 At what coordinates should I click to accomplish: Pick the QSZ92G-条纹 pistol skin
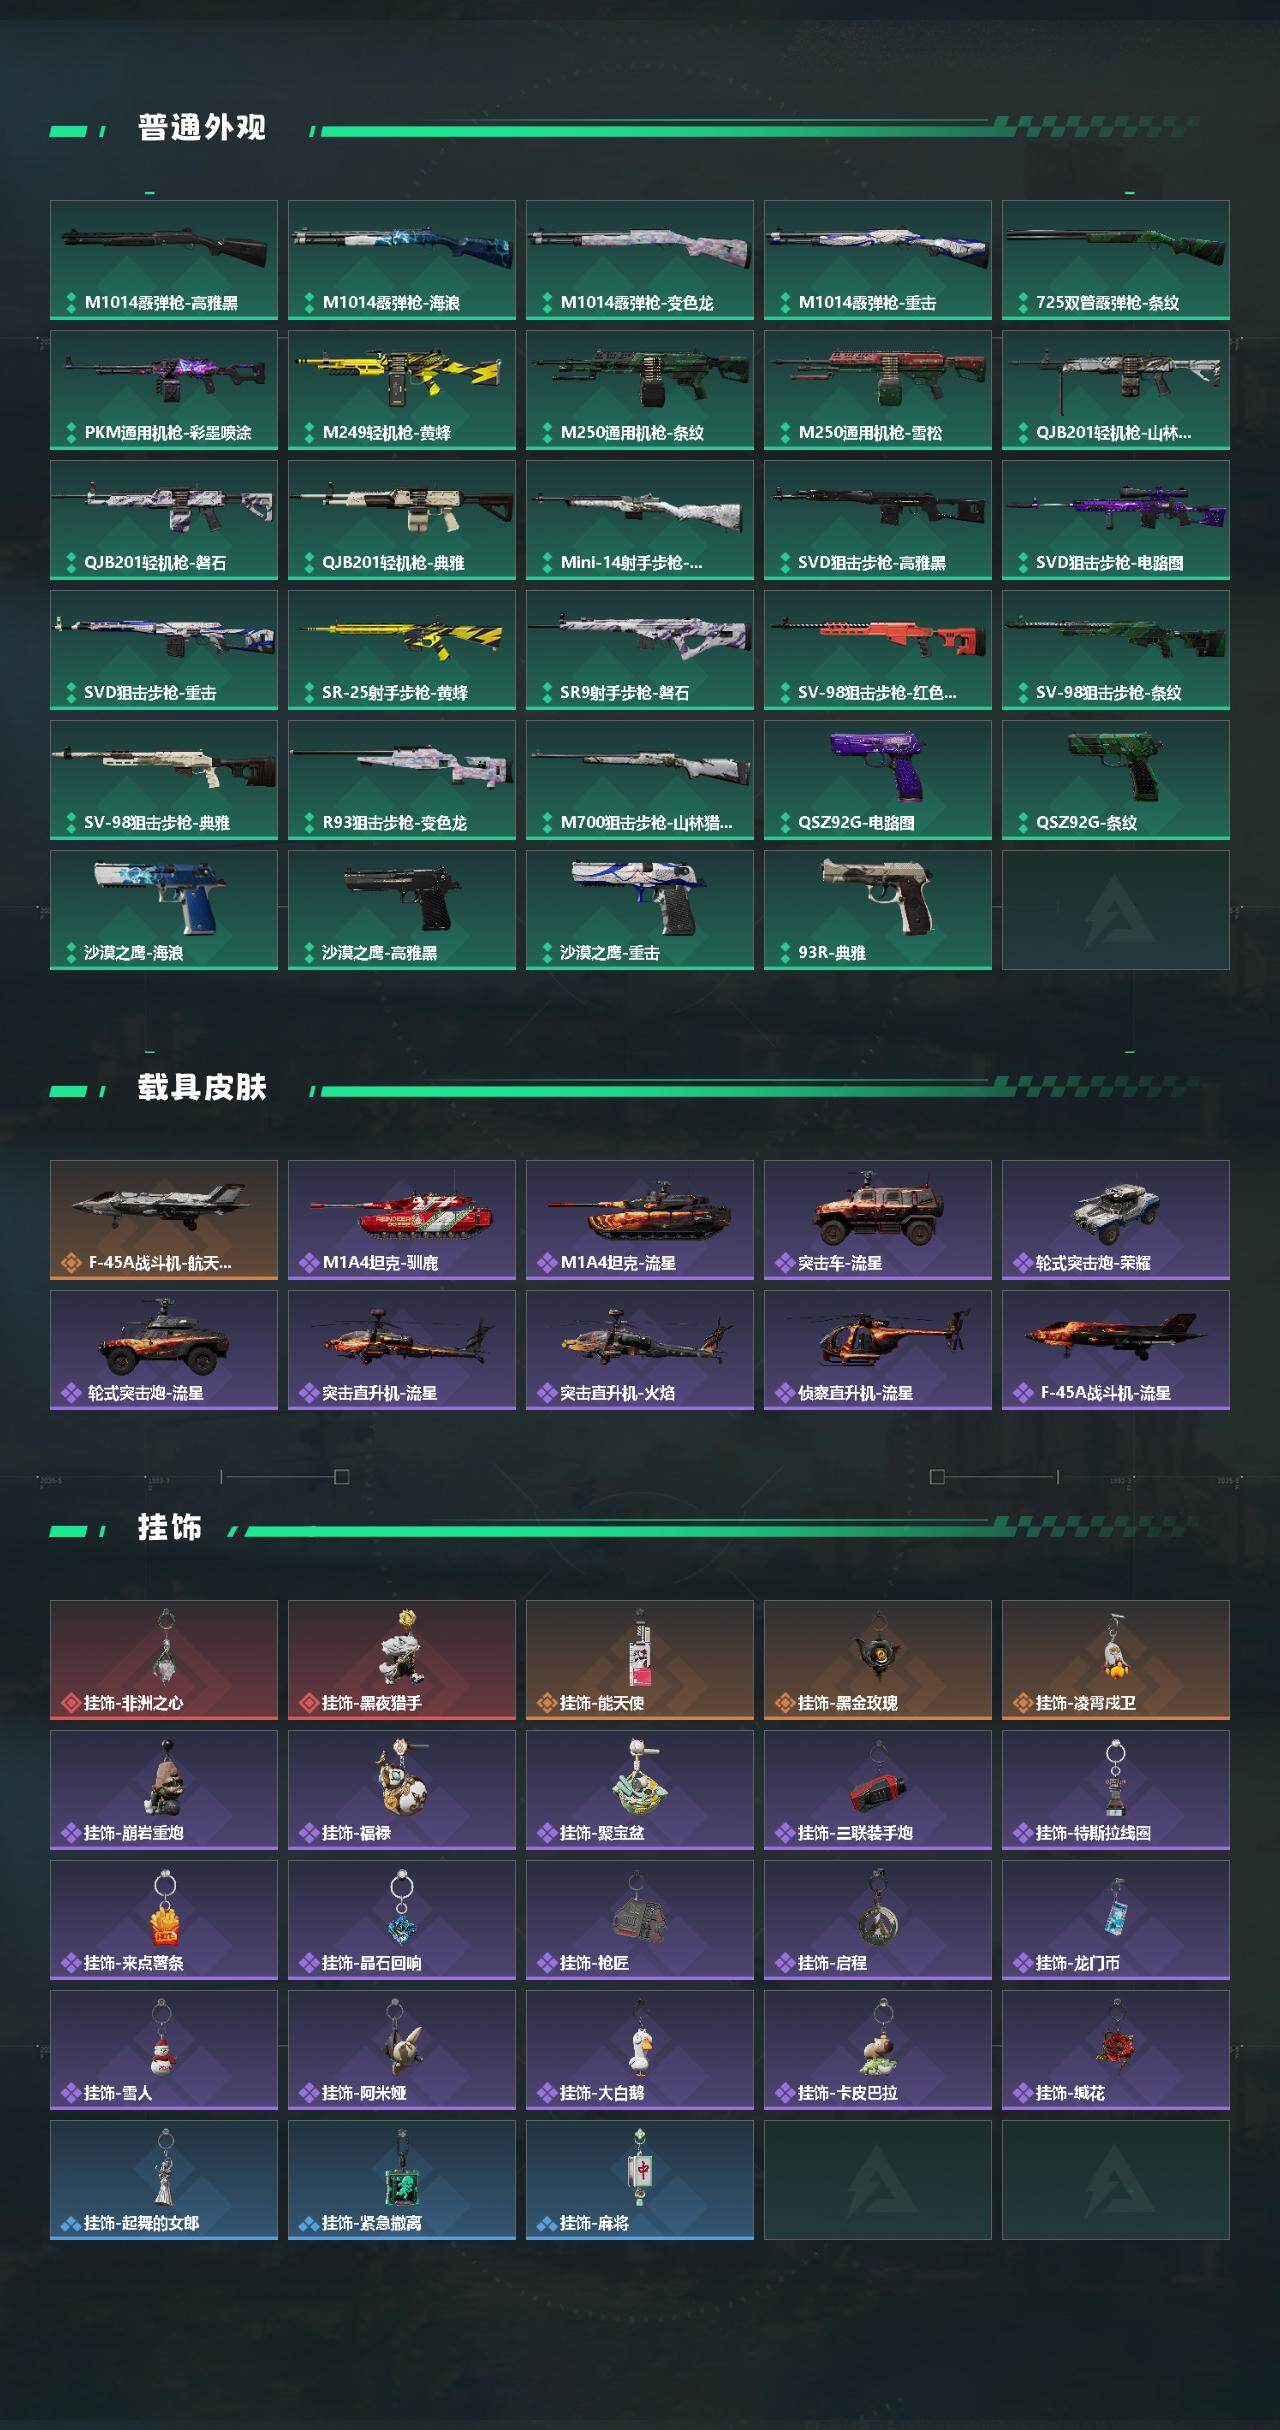pos(1116,780)
